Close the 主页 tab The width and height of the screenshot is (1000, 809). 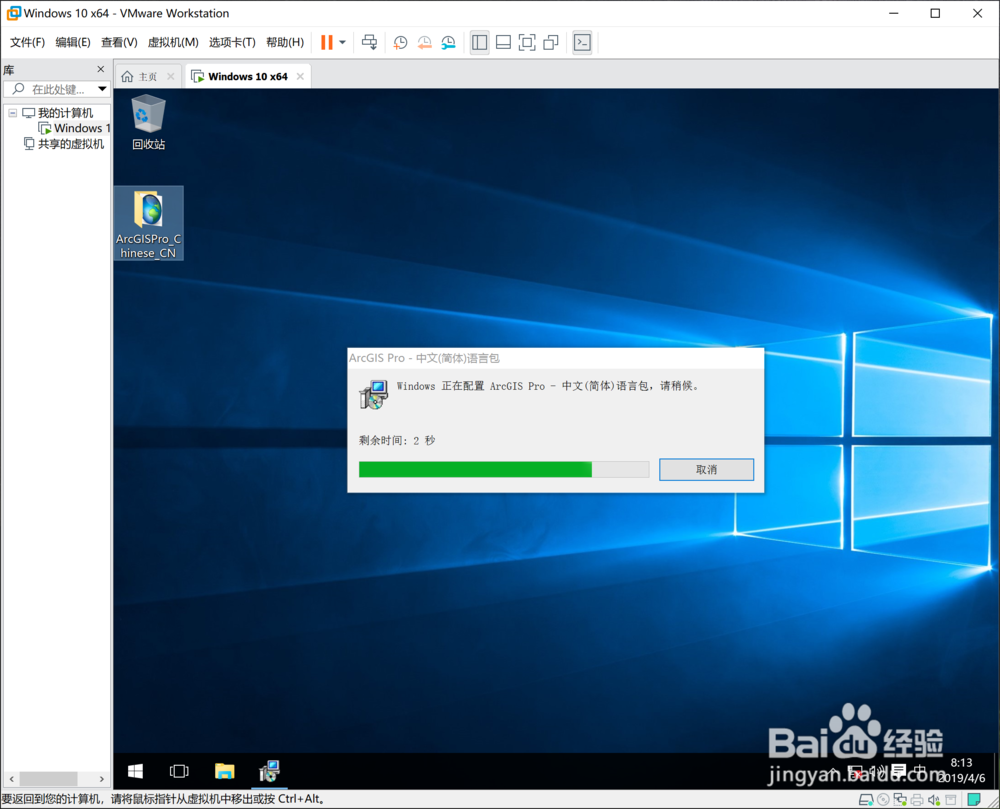click(x=170, y=77)
